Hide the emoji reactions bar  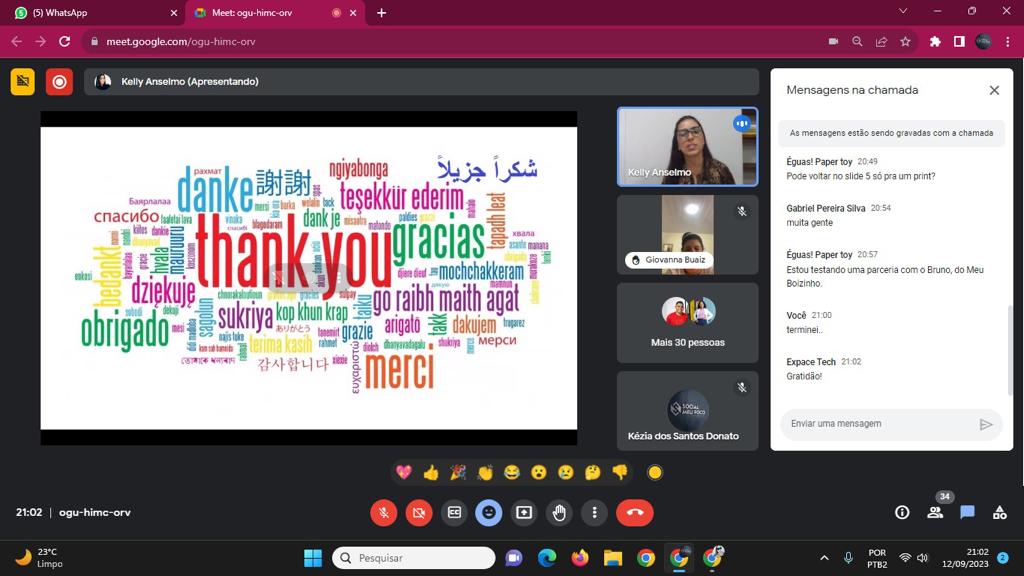tap(489, 512)
